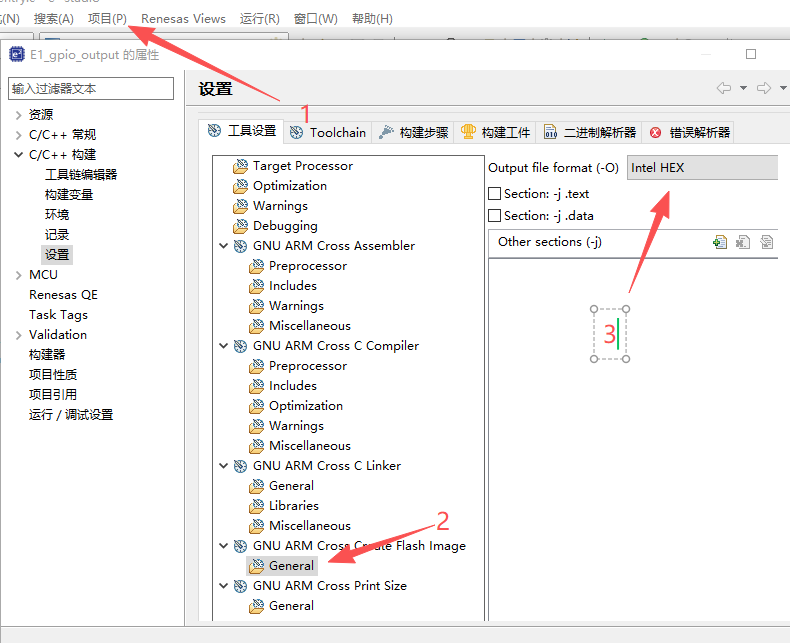The height and width of the screenshot is (643, 790).
Task: Click the Target Processor folder icon
Action: tap(241, 166)
